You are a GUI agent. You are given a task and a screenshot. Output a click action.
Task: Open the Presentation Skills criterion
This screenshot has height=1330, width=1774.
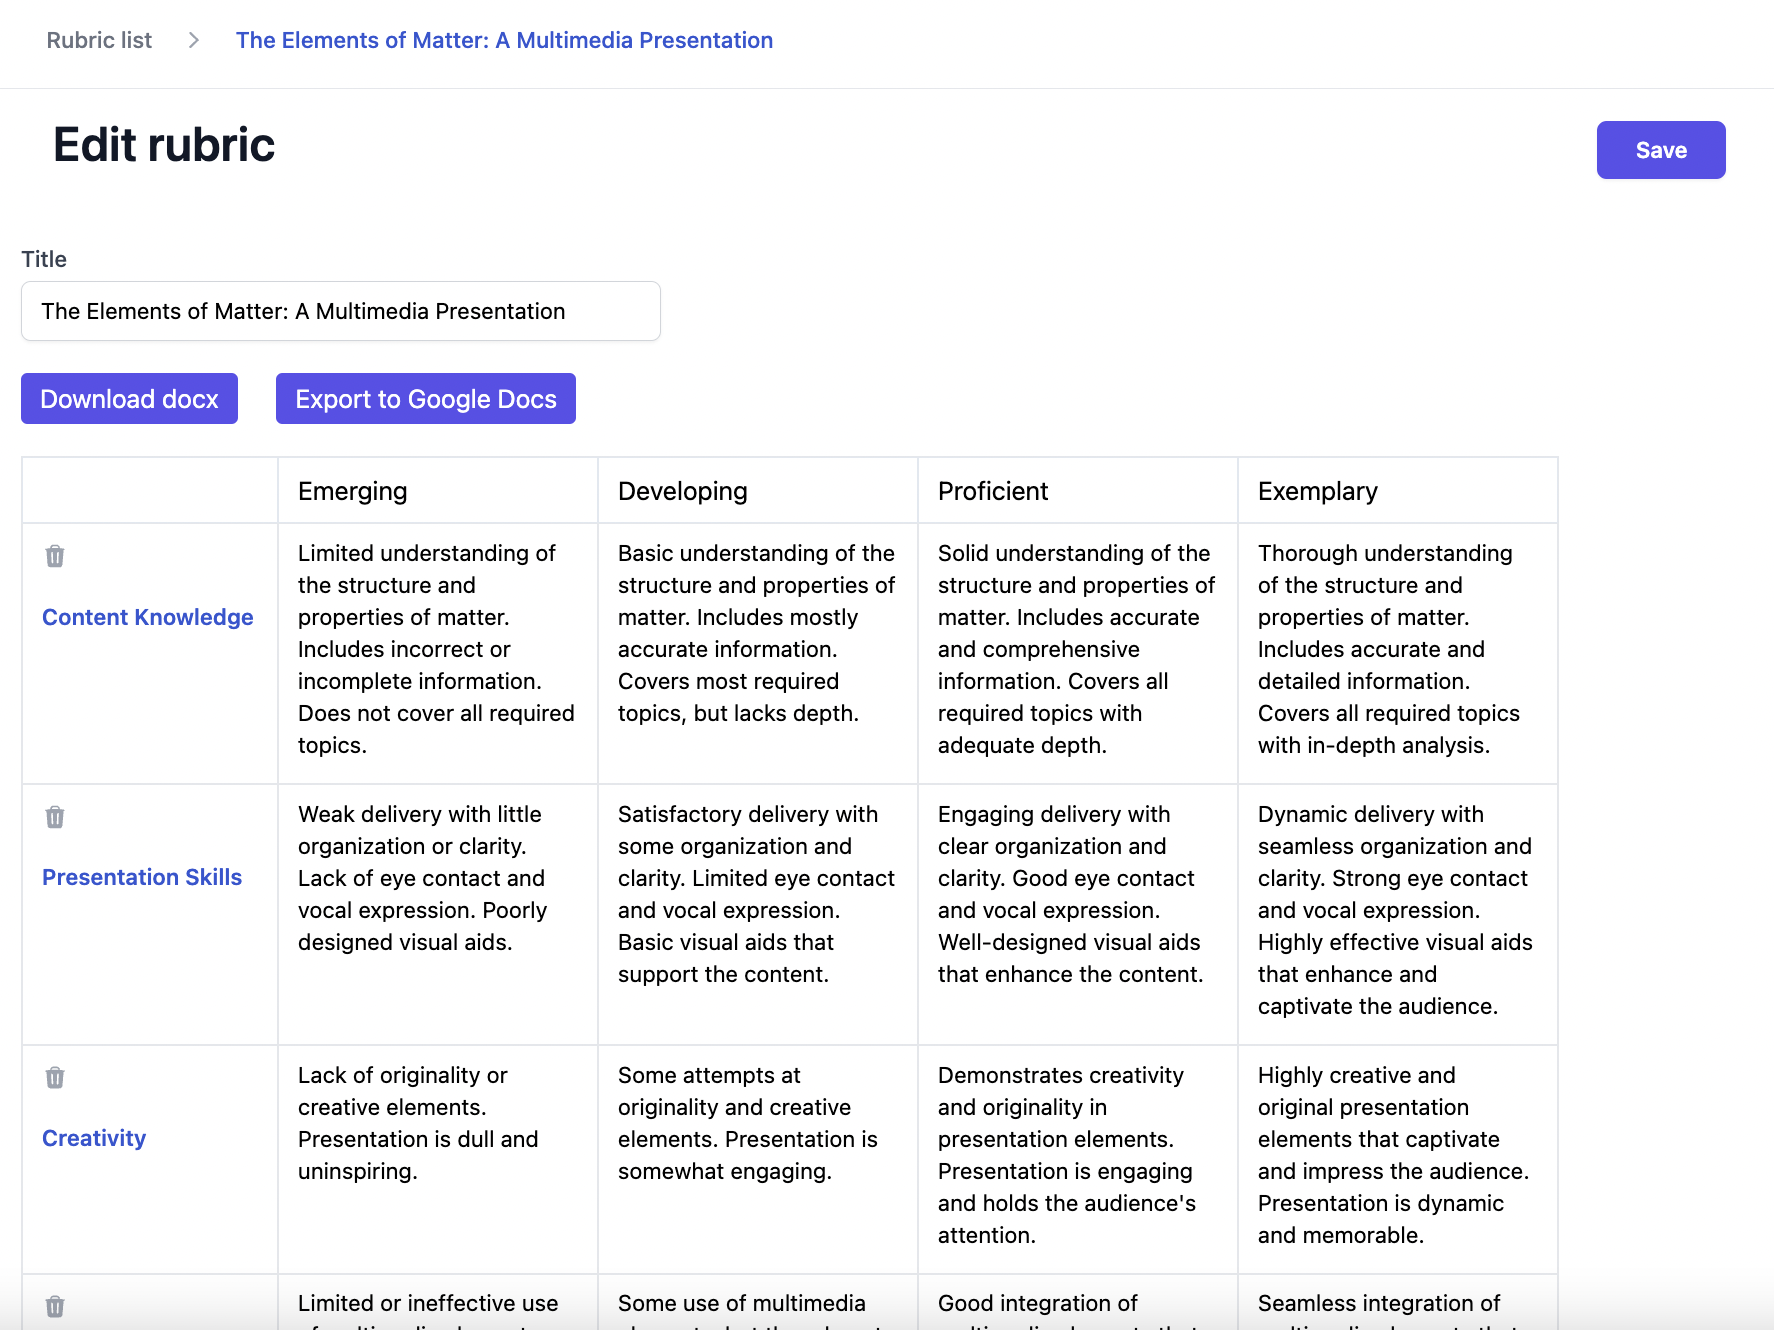tap(142, 877)
